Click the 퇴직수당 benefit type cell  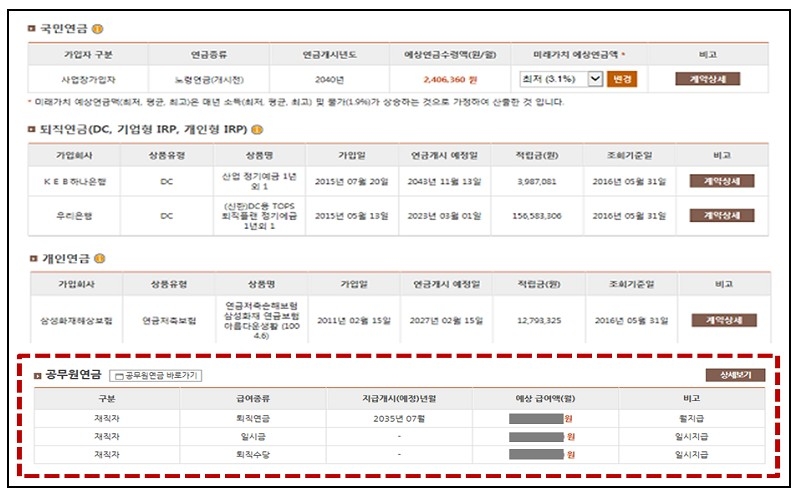pyautogui.click(x=253, y=454)
